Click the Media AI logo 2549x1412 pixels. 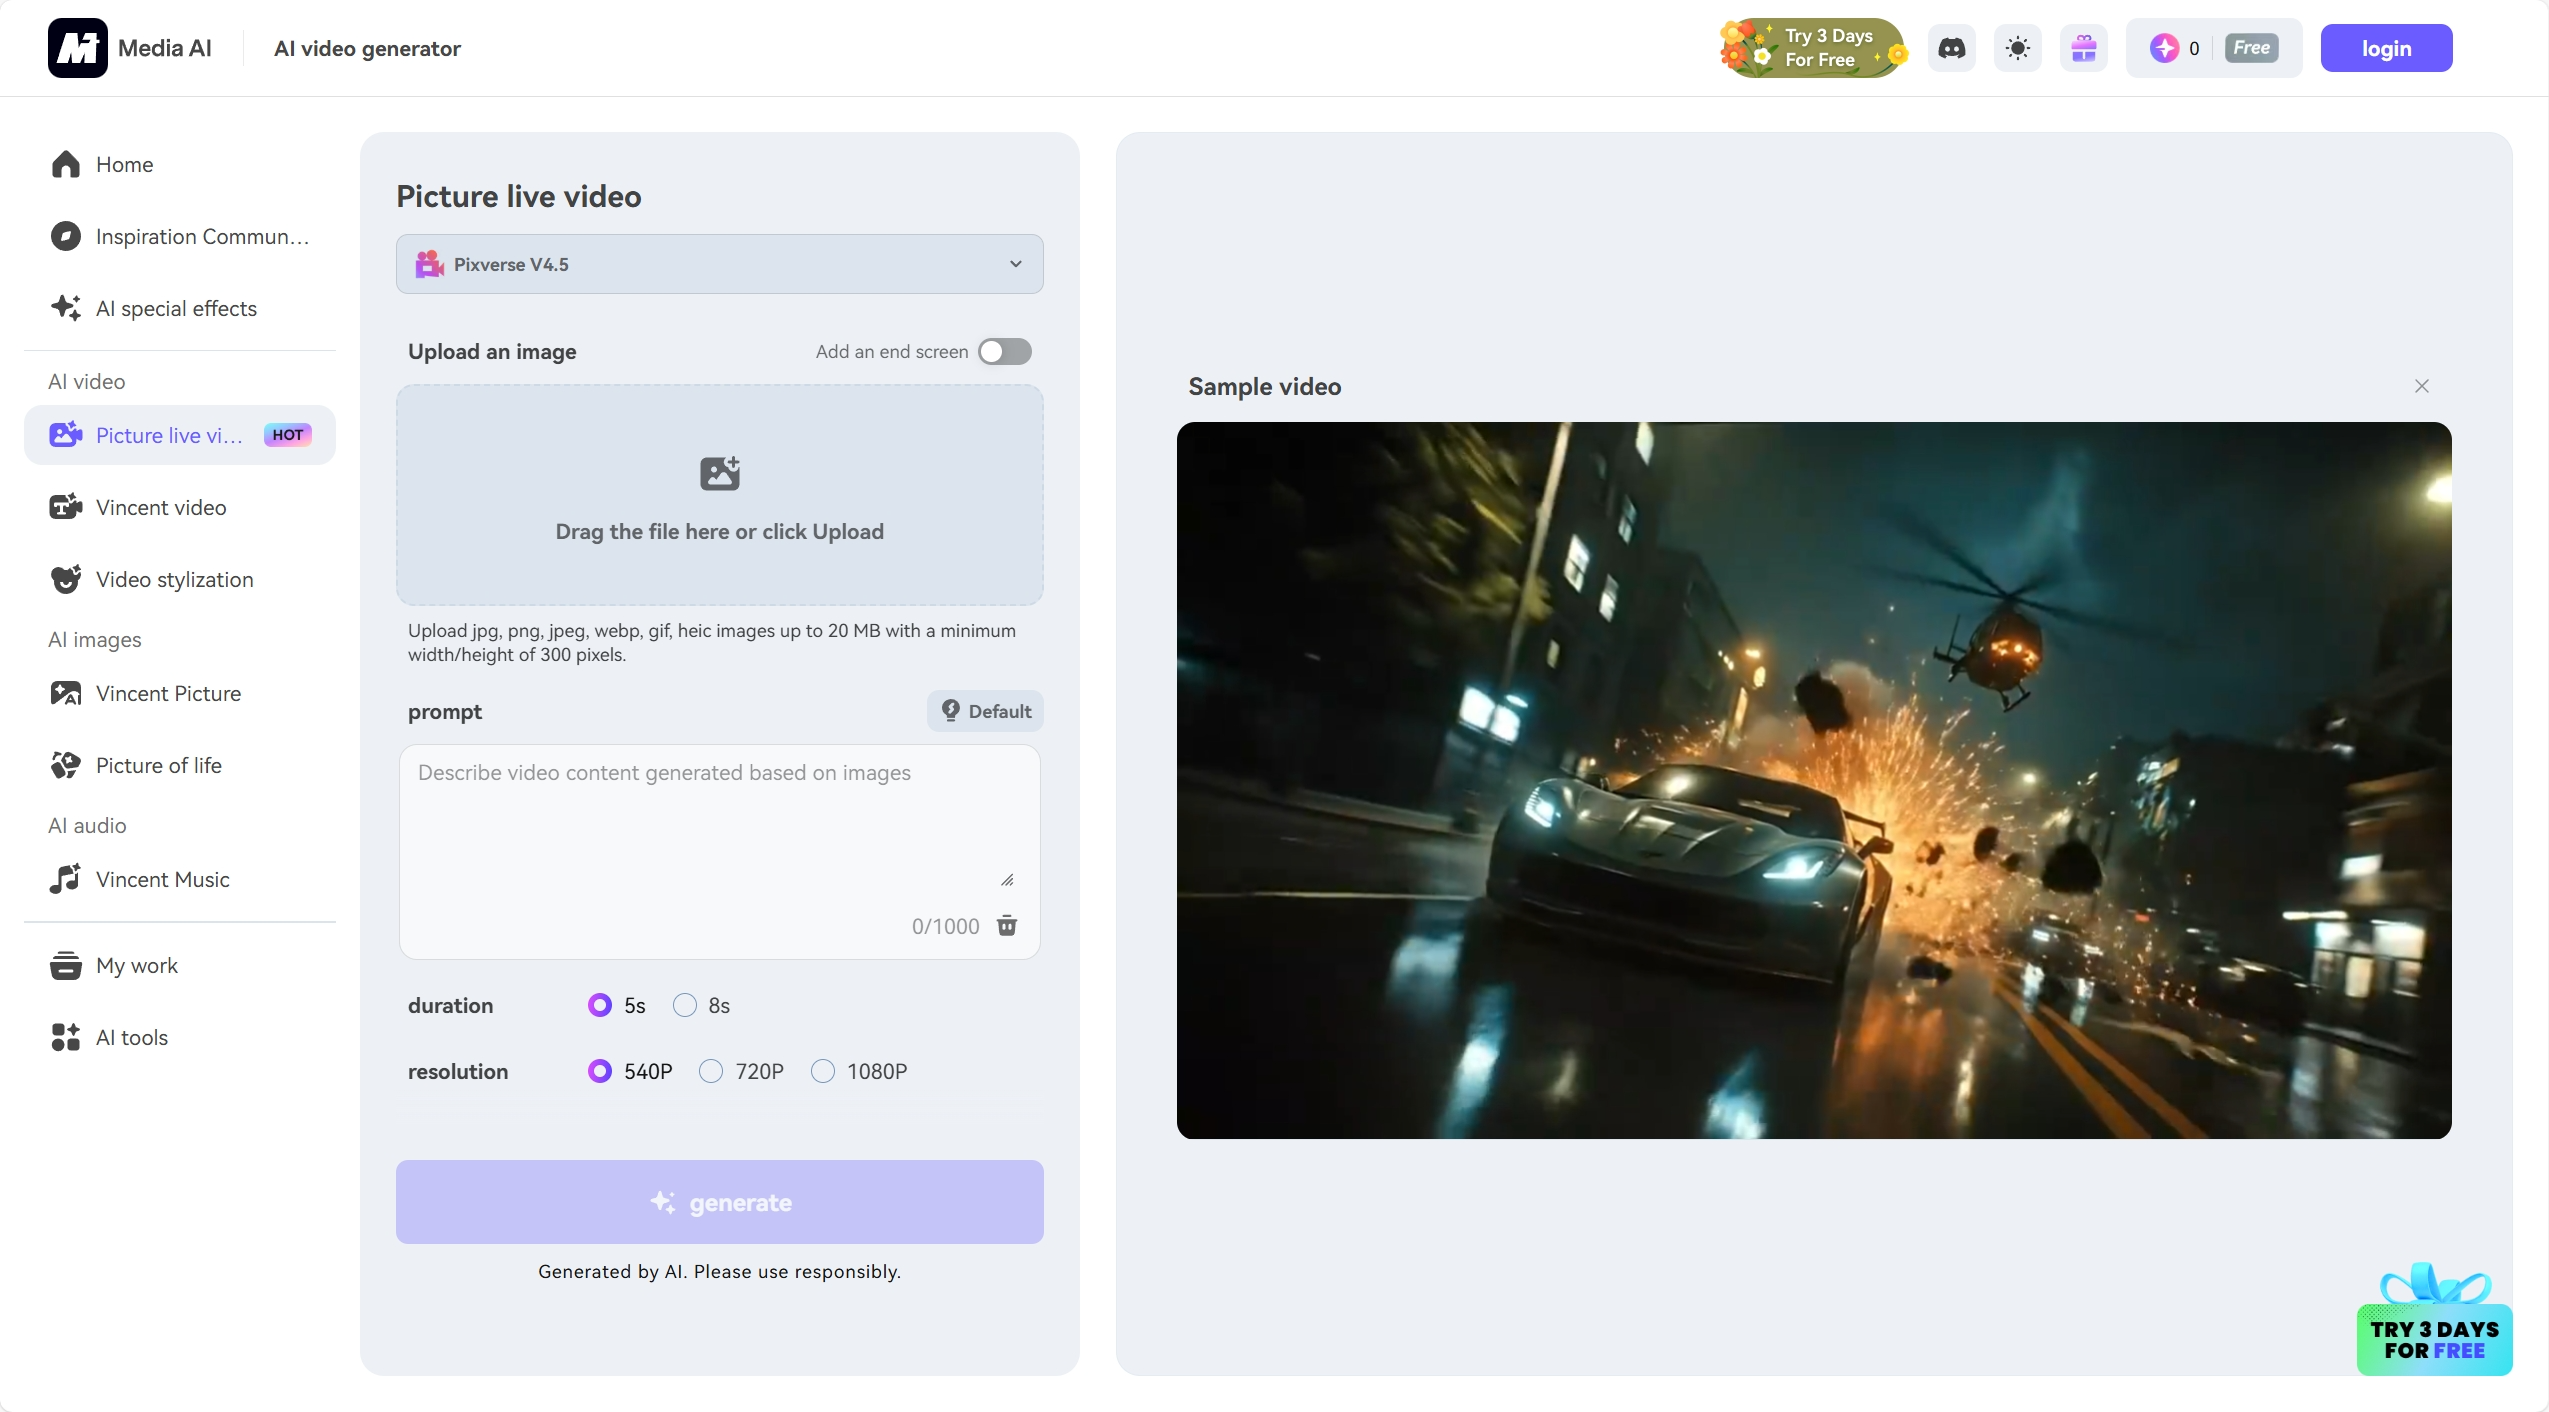pyautogui.click(x=78, y=48)
